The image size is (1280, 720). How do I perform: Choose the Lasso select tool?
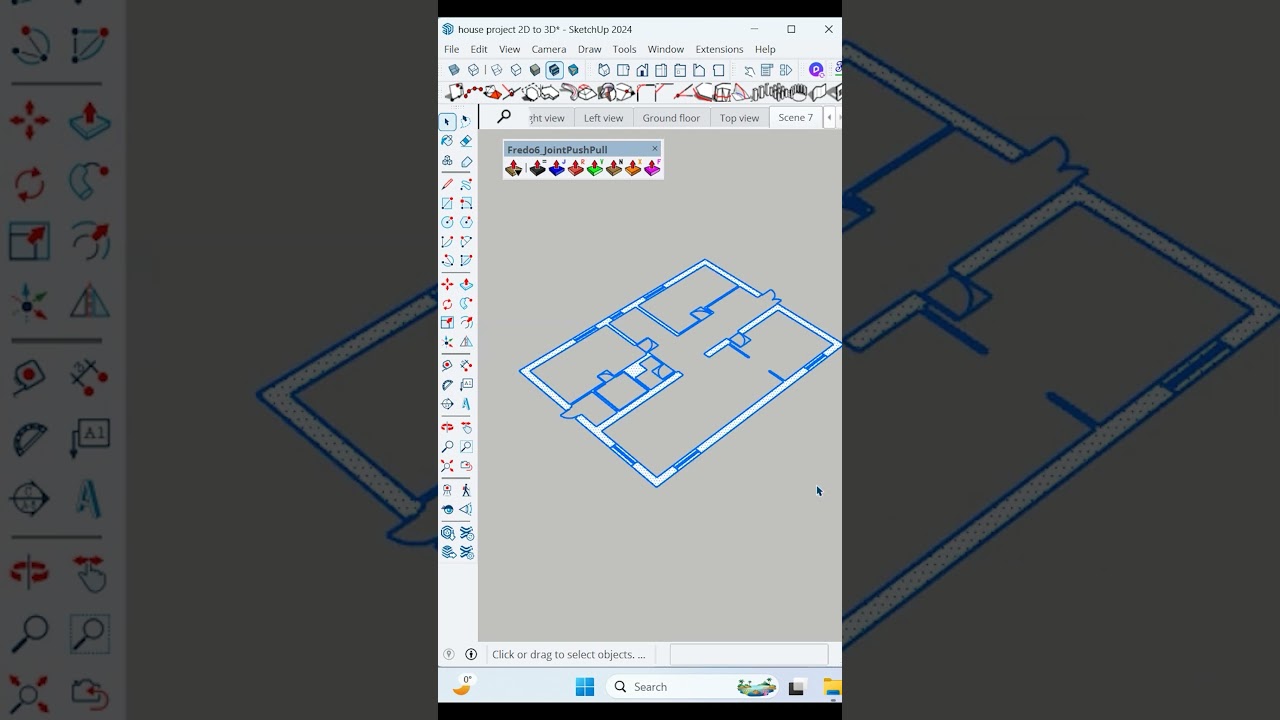coord(466,122)
